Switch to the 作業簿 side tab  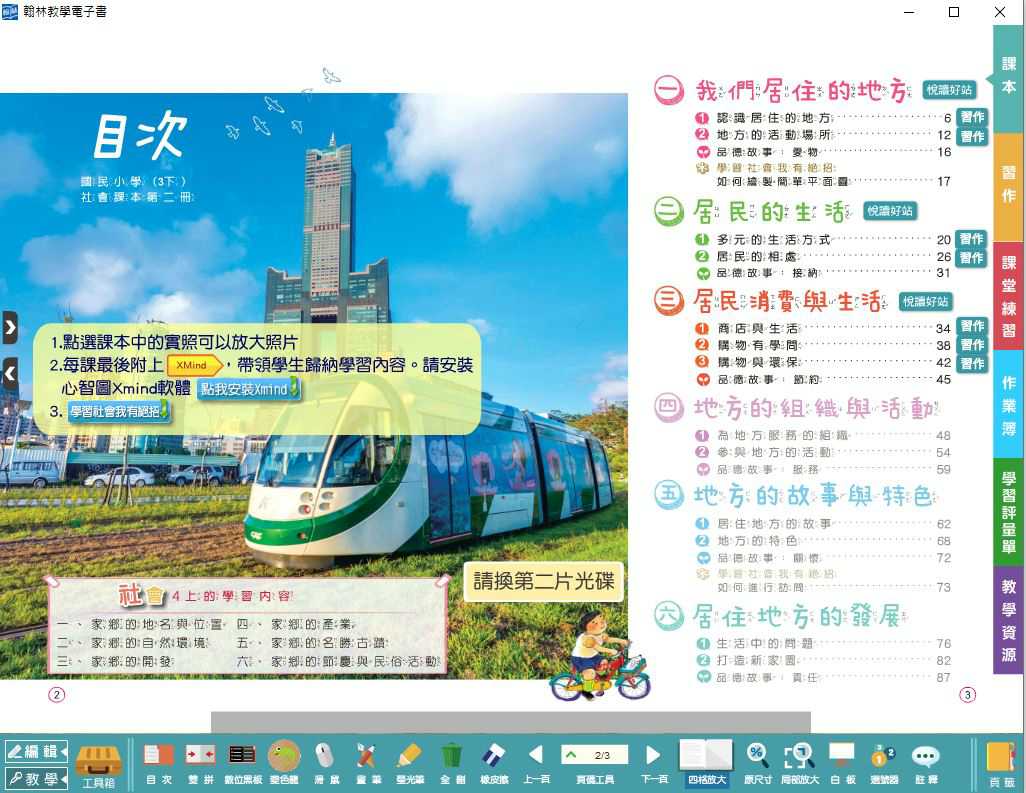pos(1008,404)
